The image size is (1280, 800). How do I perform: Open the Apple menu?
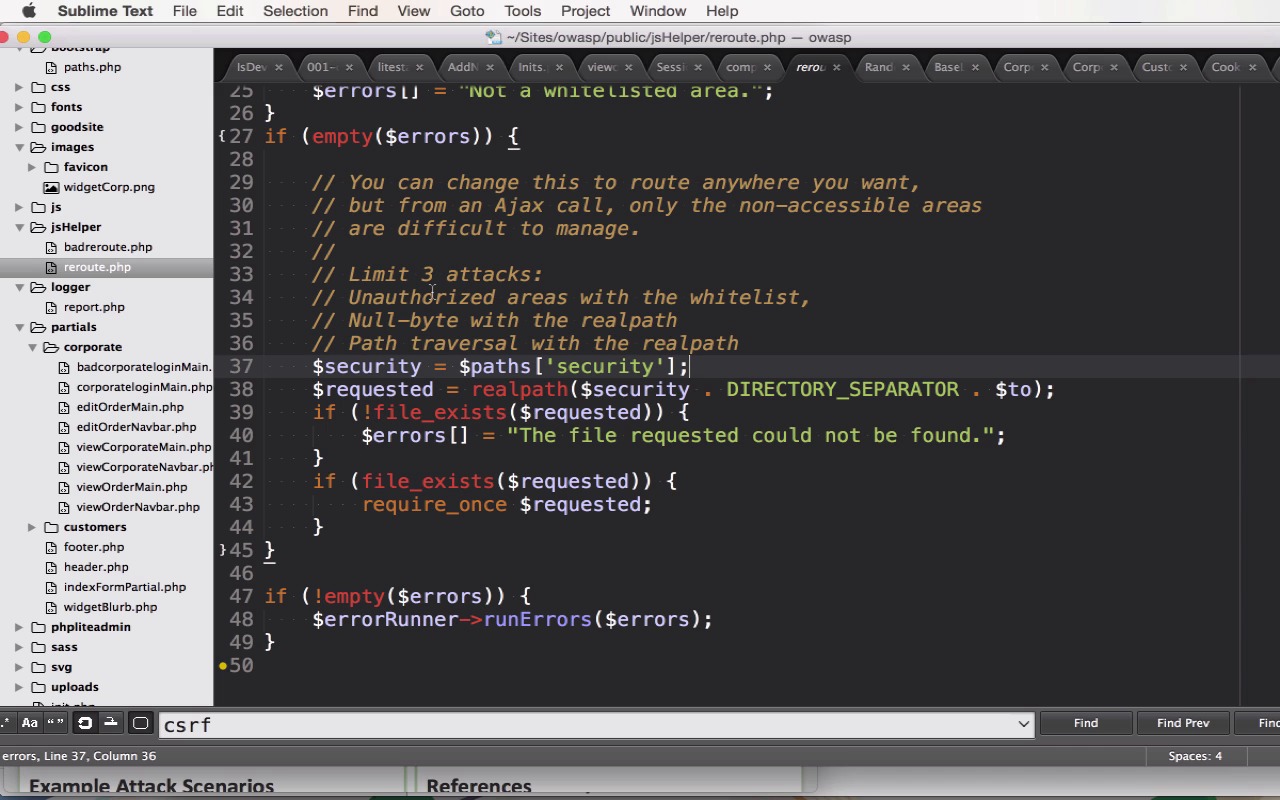tap(29, 11)
